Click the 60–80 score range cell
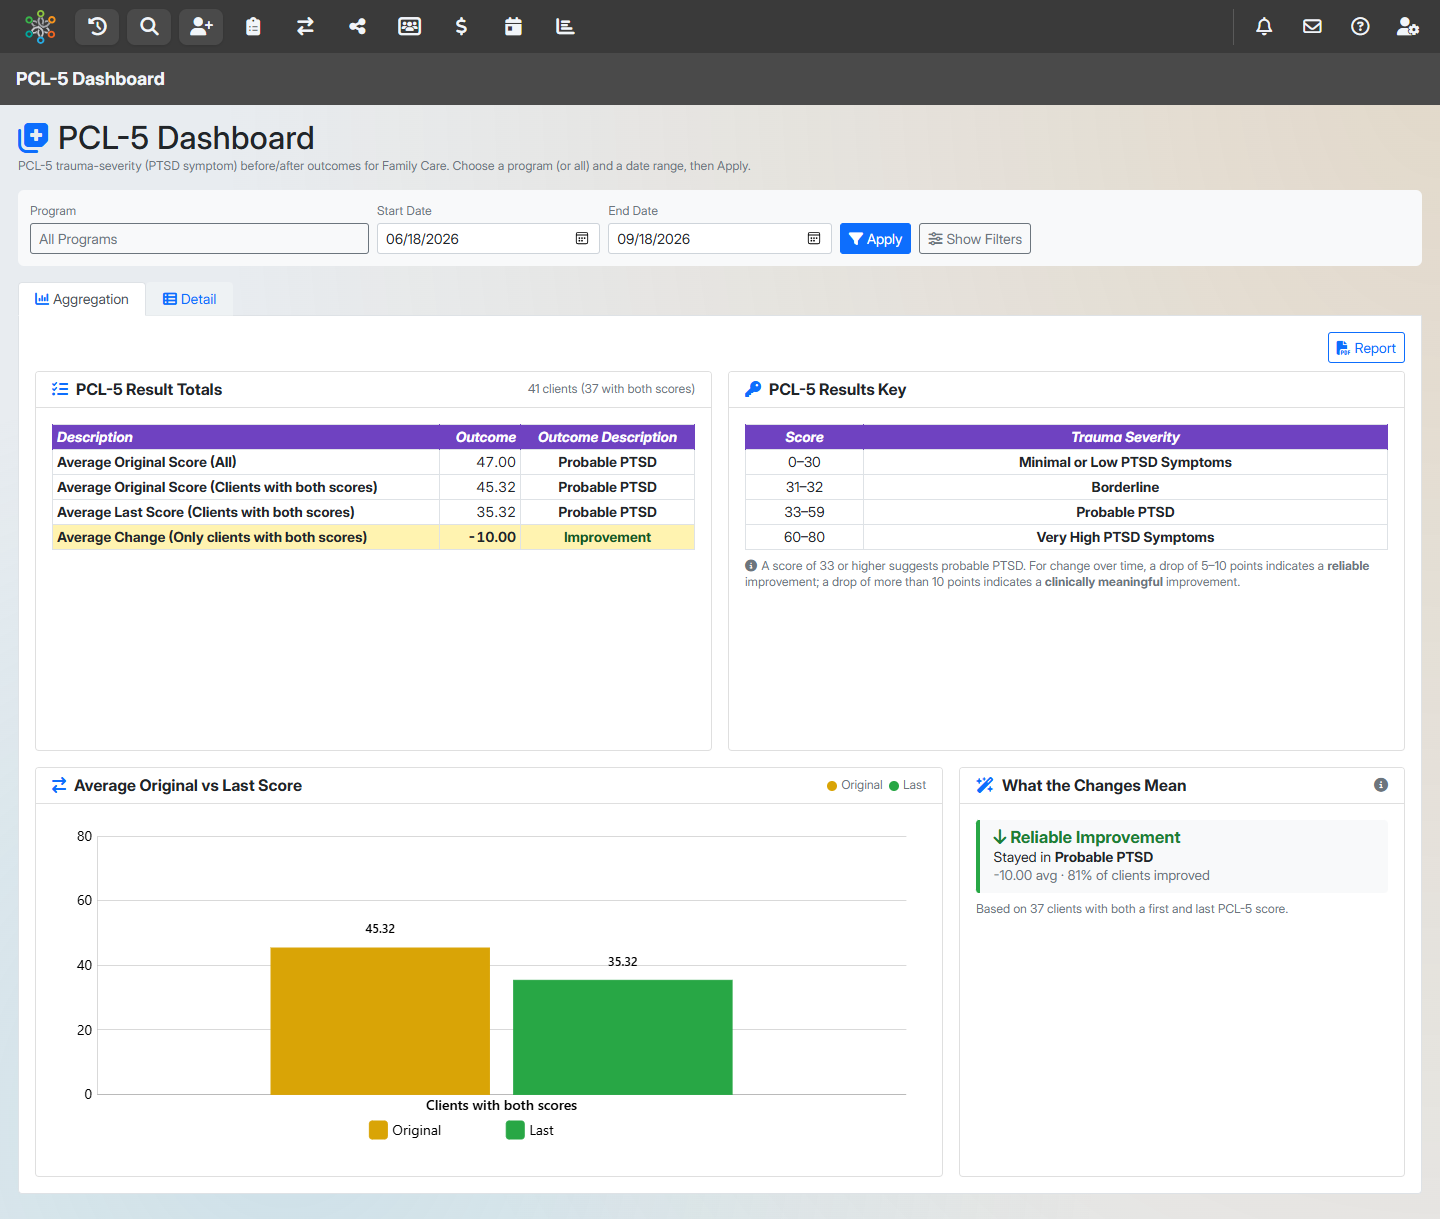This screenshot has width=1440, height=1219. [x=804, y=537]
